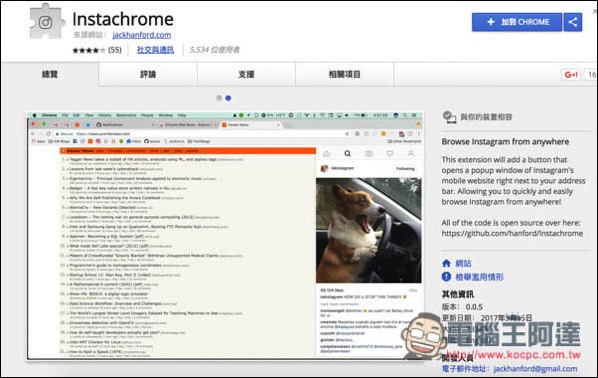Click the 檢舉濫用情形 report link

click(x=480, y=277)
